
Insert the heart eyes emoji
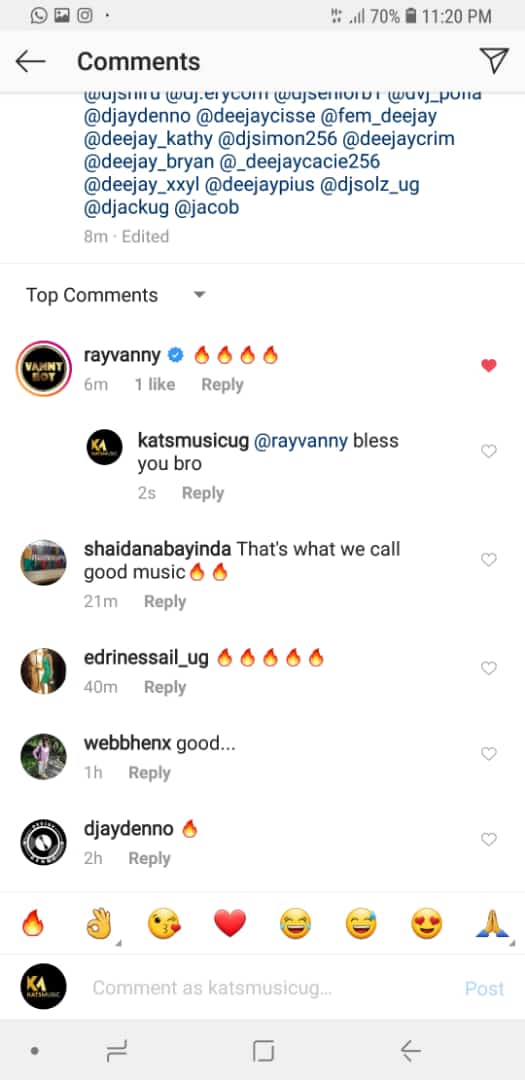pyautogui.click(x=426, y=924)
